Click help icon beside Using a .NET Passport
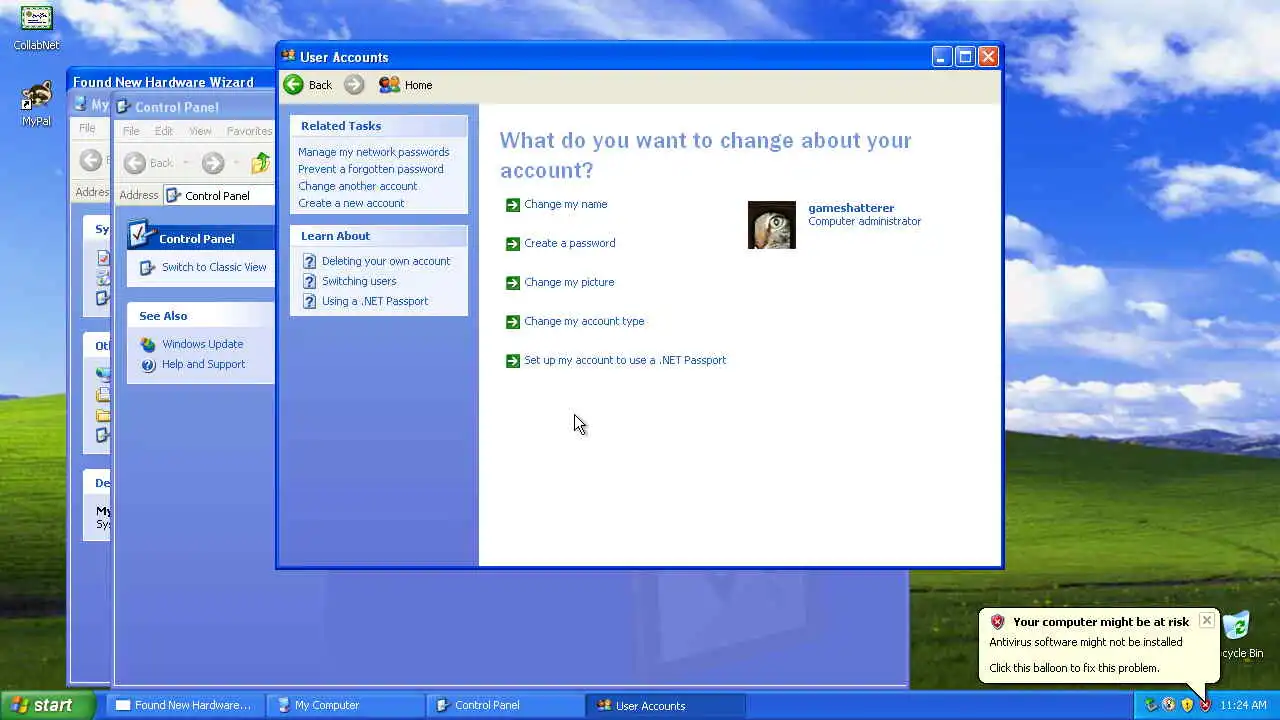 [x=310, y=302]
